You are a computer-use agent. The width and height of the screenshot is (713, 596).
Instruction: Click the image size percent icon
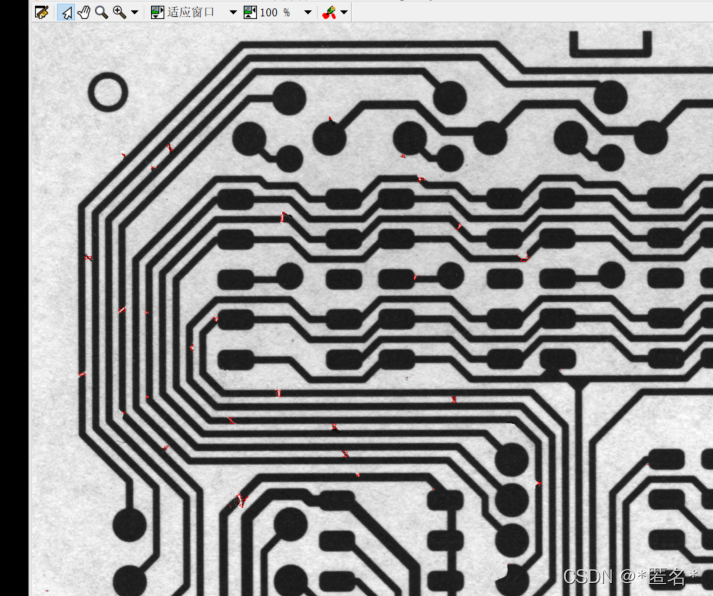pos(250,12)
